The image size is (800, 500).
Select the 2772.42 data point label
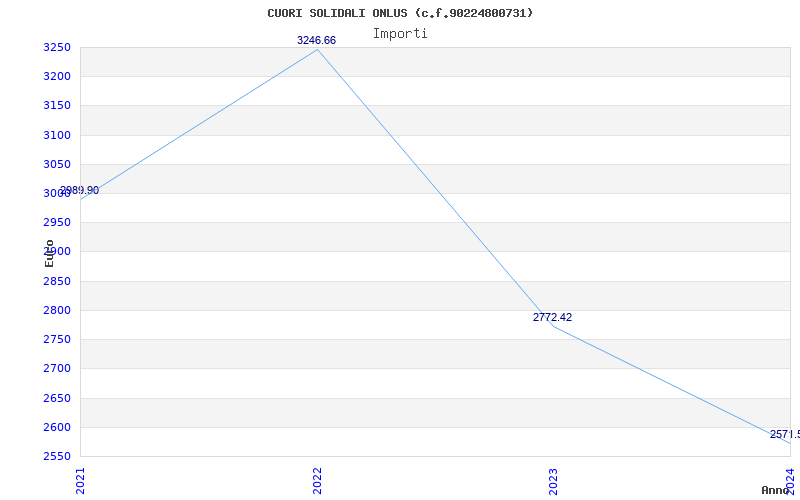[x=553, y=317]
